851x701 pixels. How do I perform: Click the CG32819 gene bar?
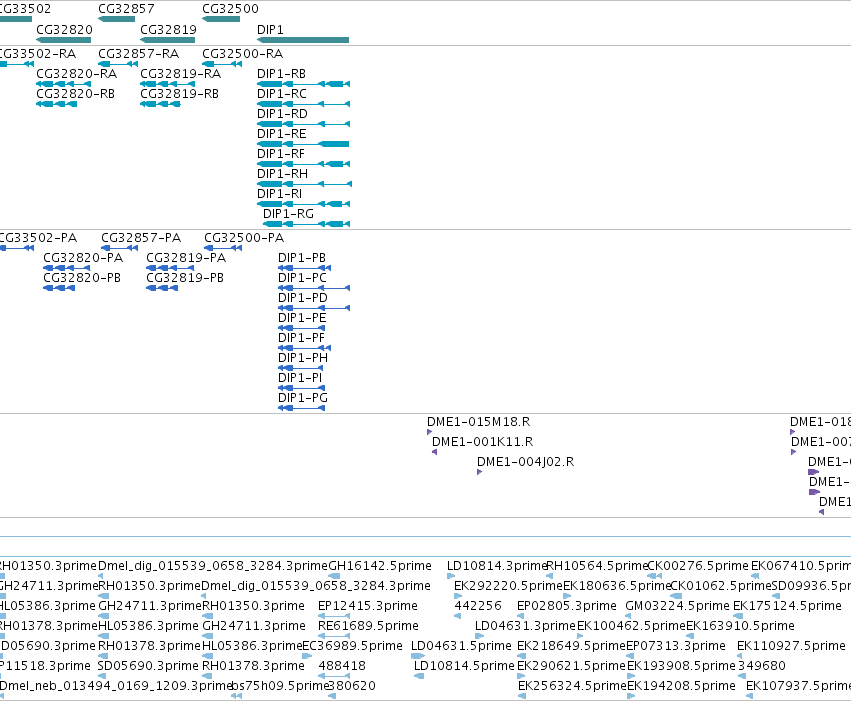click(168, 40)
